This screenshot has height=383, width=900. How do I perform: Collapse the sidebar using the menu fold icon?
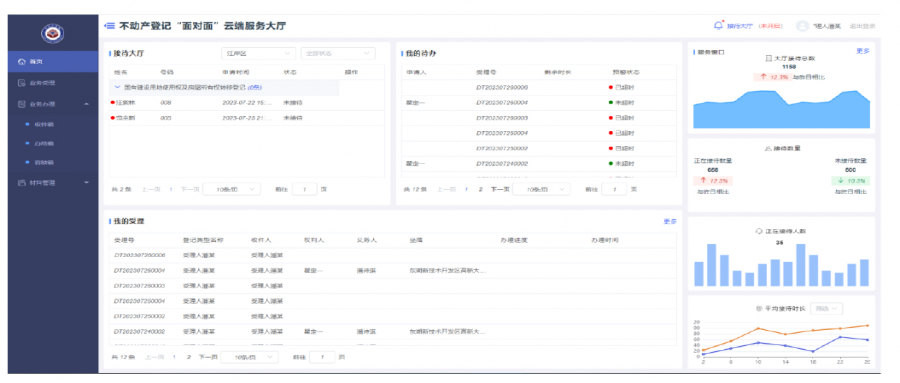tap(109, 26)
